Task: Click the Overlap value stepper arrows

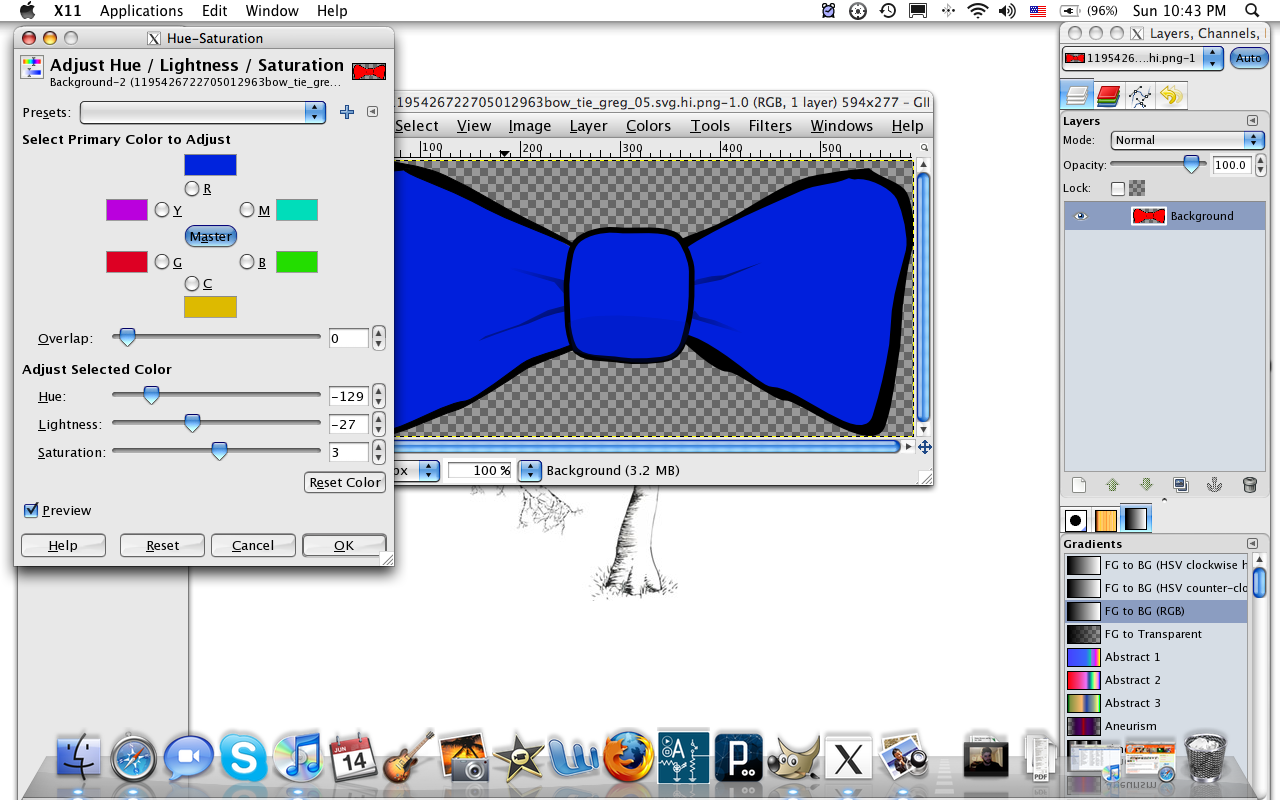Action: 378,338
